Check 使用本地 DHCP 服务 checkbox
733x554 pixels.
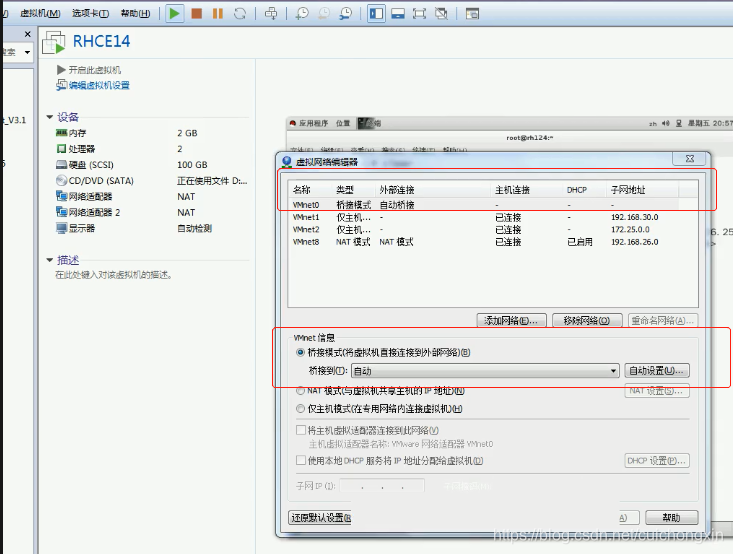click(x=301, y=460)
